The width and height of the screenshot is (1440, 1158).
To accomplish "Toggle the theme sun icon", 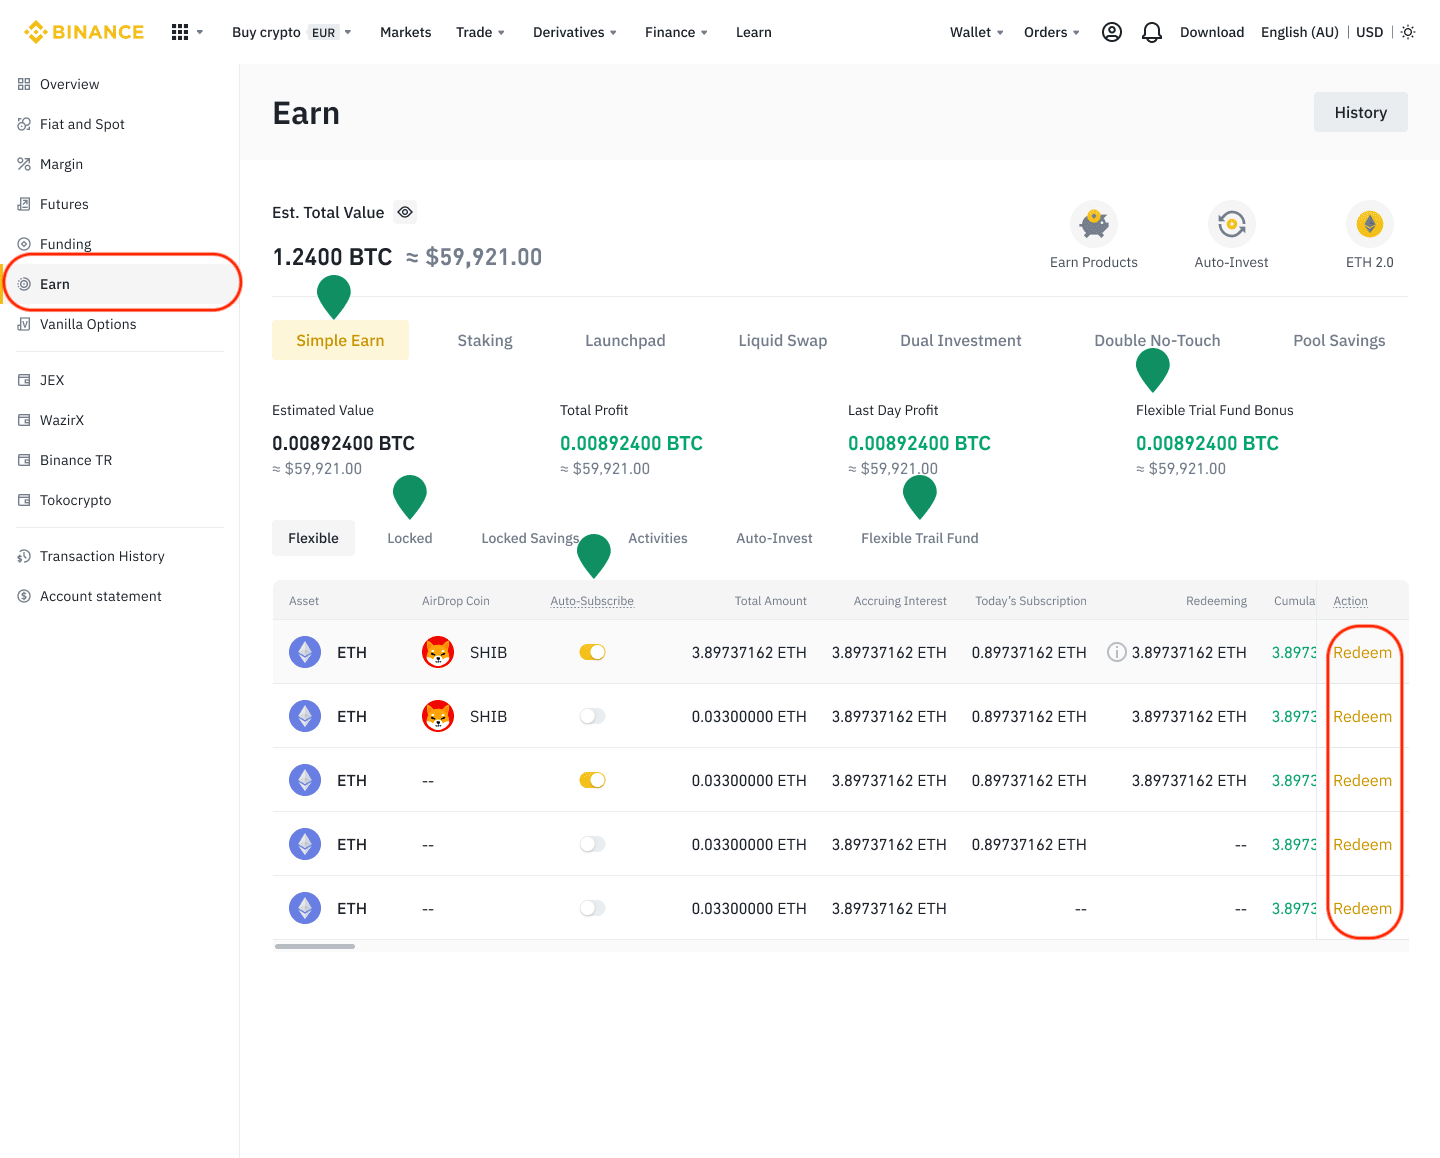I will pyautogui.click(x=1408, y=32).
